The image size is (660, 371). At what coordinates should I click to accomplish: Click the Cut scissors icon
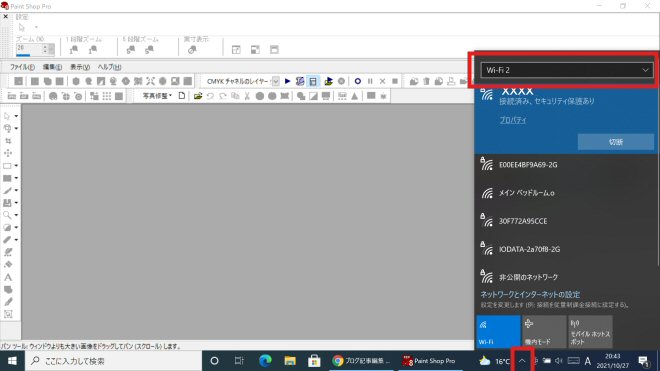point(247,96)
